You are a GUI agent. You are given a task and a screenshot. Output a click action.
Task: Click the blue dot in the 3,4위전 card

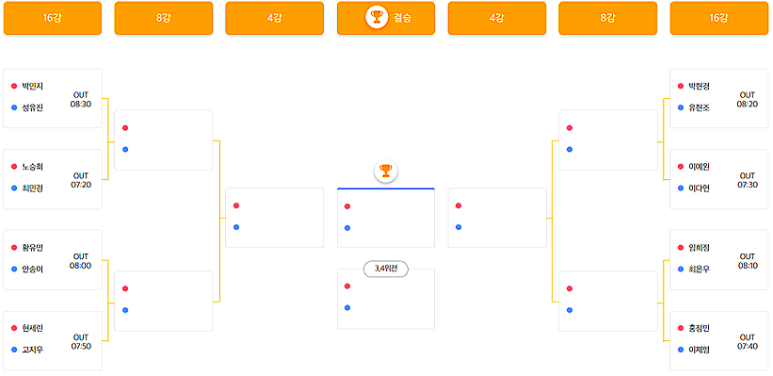click(x=348, y=308)
